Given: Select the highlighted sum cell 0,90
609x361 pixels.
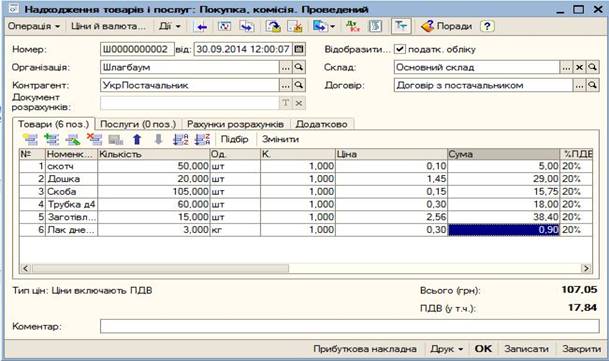Looking at the screenshot, I should (x=503, y=230).
